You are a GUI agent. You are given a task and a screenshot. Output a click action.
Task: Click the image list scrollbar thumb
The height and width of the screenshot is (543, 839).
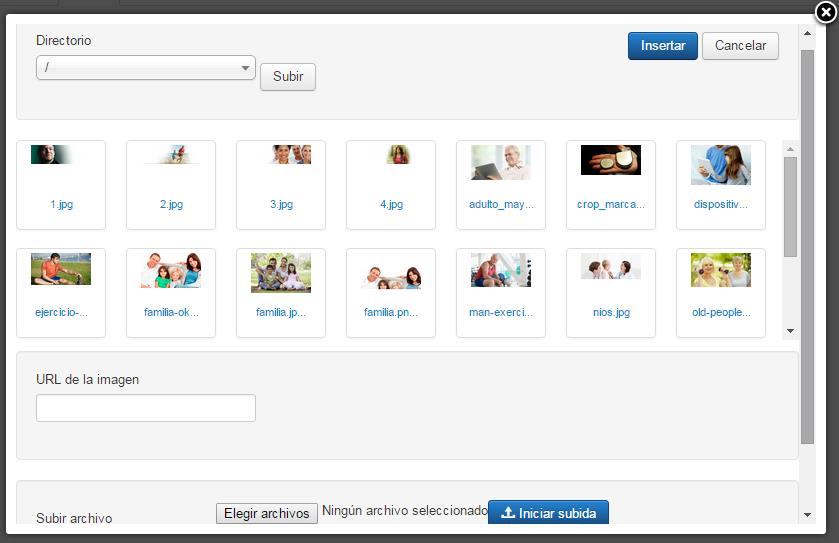pos(790,207)
